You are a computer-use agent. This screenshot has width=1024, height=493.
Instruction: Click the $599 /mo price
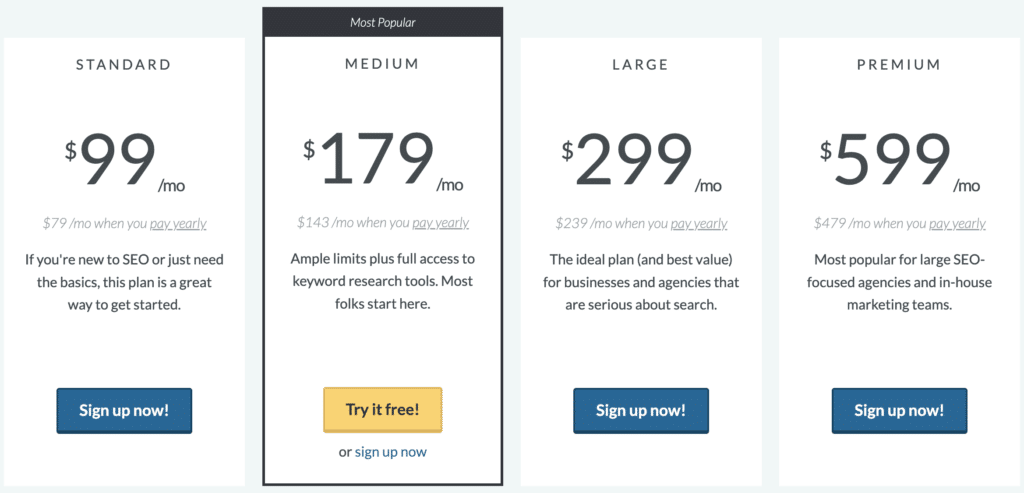click(899, 161)
